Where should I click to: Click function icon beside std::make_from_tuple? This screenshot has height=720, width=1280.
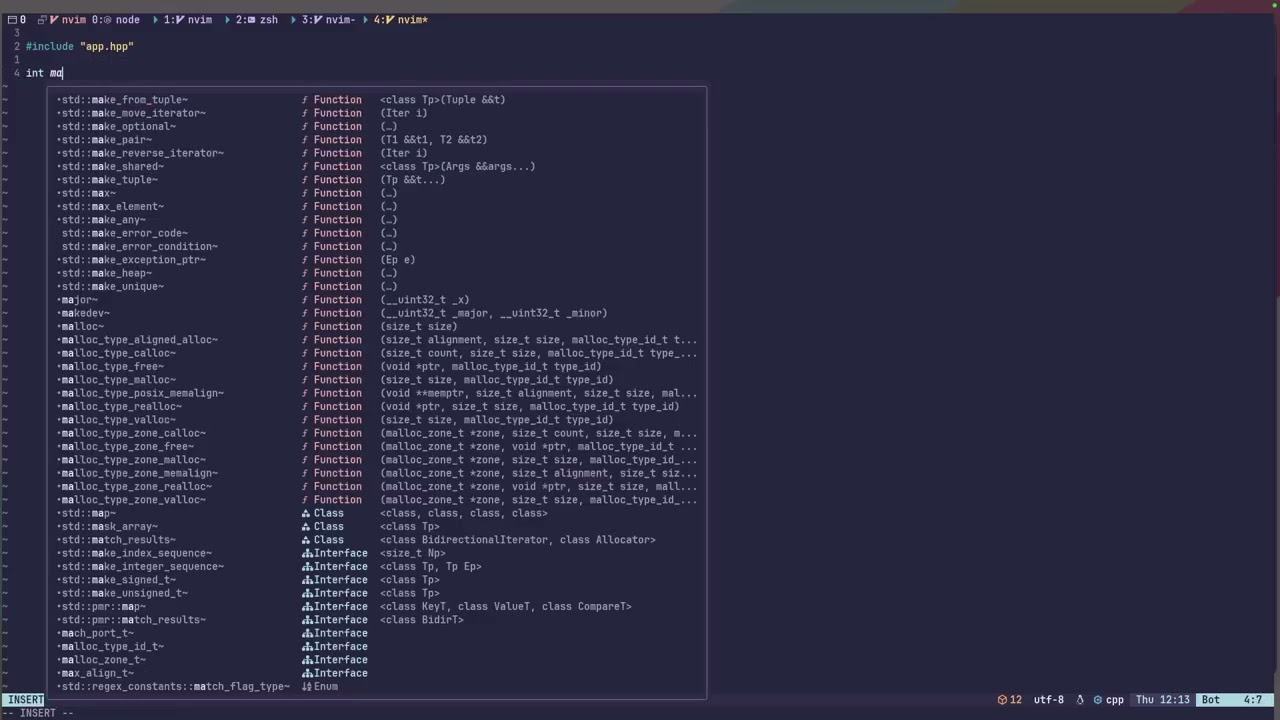click(305, 100)
